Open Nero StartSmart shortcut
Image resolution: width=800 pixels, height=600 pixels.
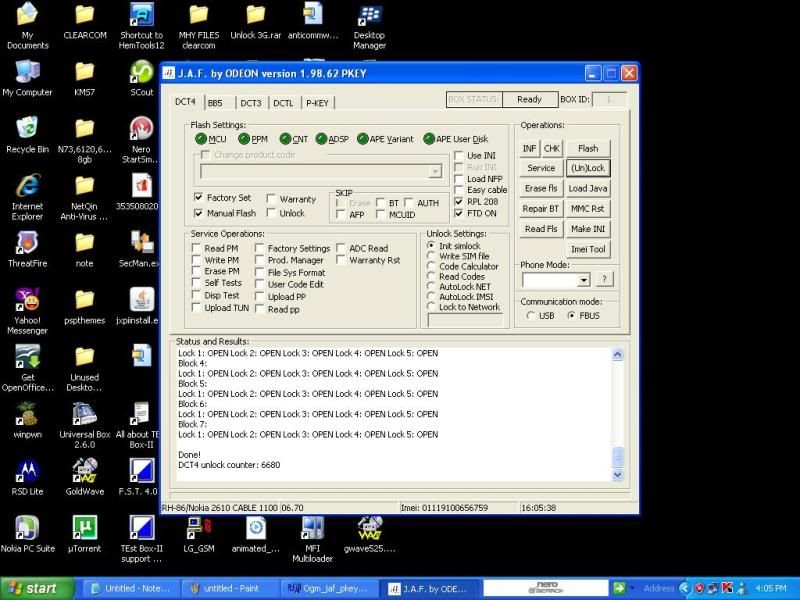141,140
